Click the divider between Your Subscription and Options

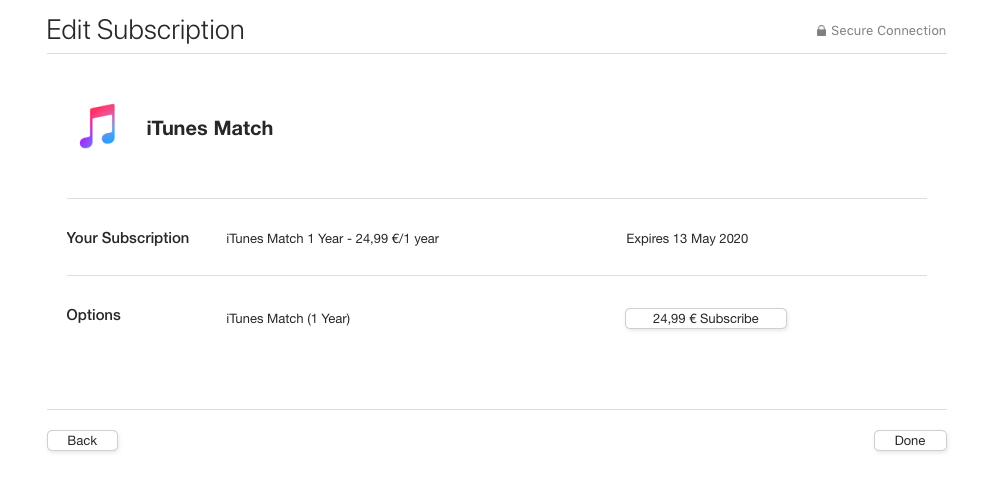[x=496, y=276]
